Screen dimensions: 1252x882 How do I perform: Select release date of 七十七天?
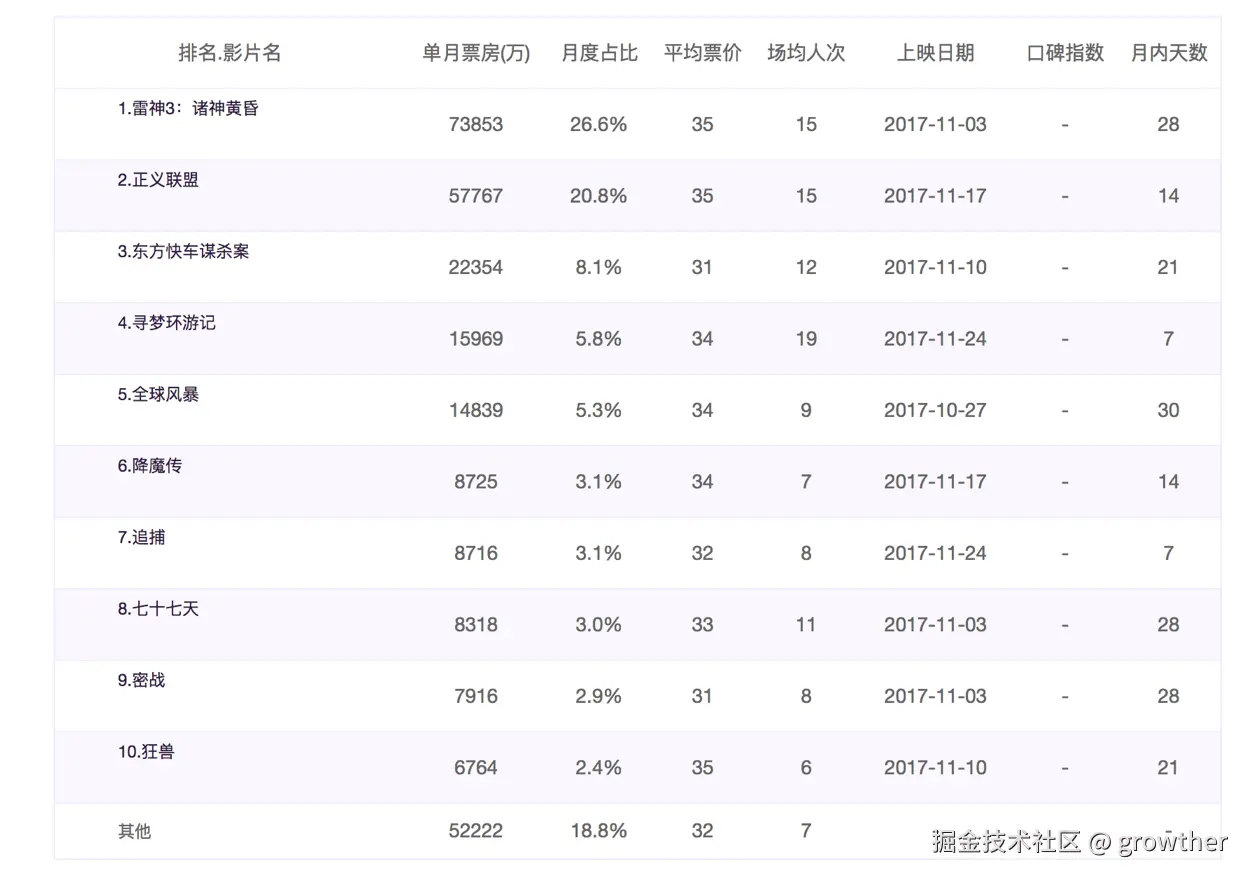pos(935,625)
